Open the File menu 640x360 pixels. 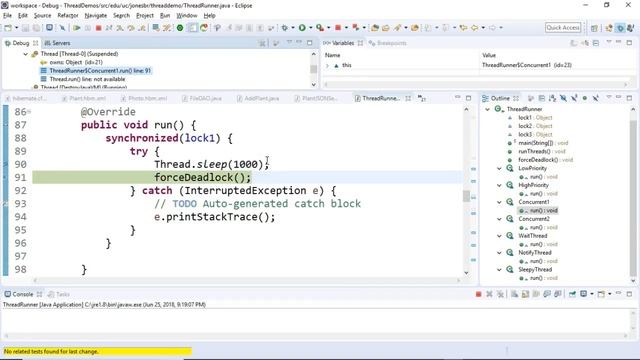click(7, 16)
